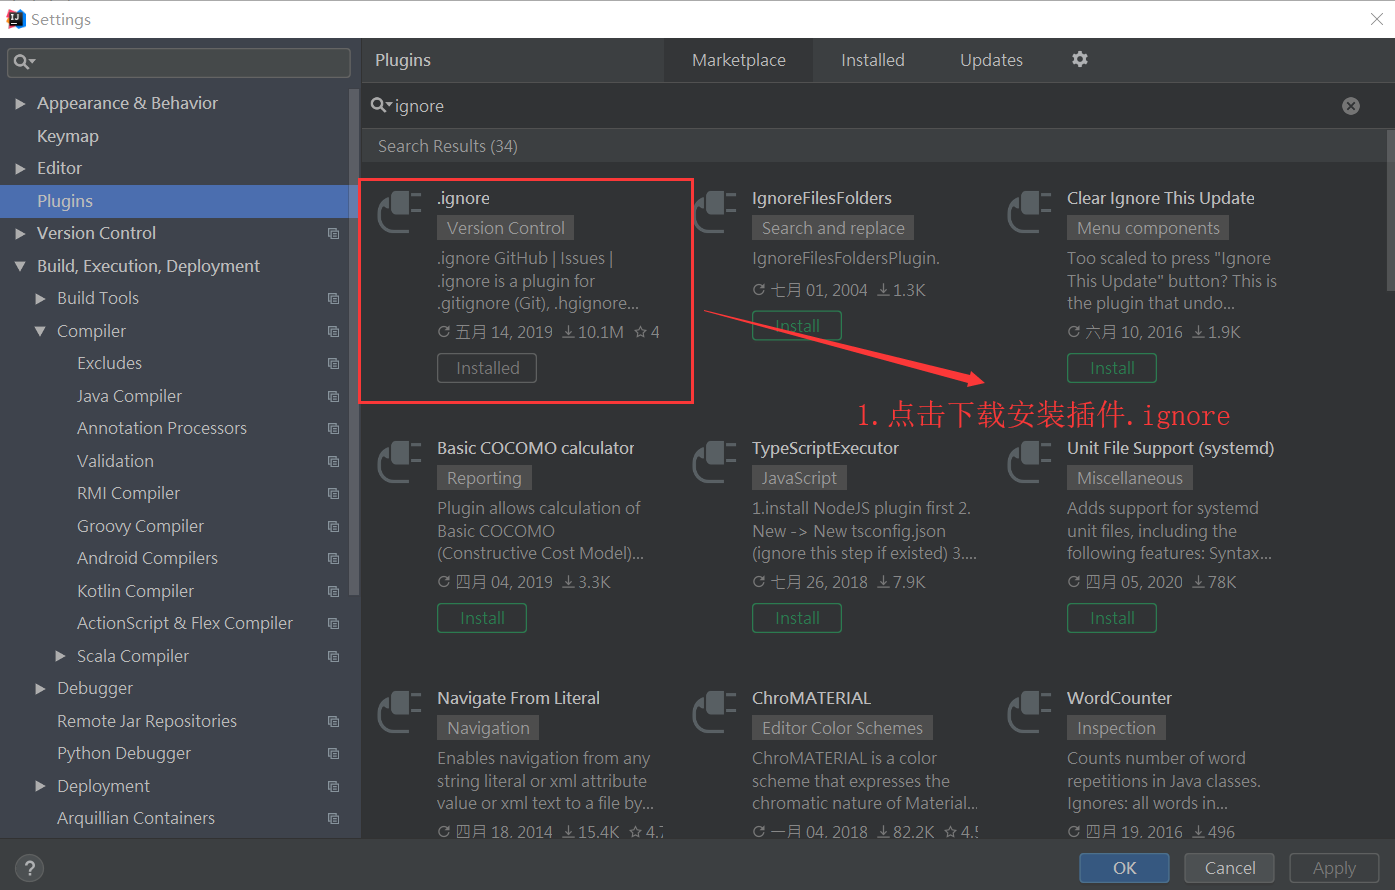Image resolution: width=1395 pixels, height=890 pixels.
Task: Click project-level icon beside Java Compiler
Action: (334, 396)
